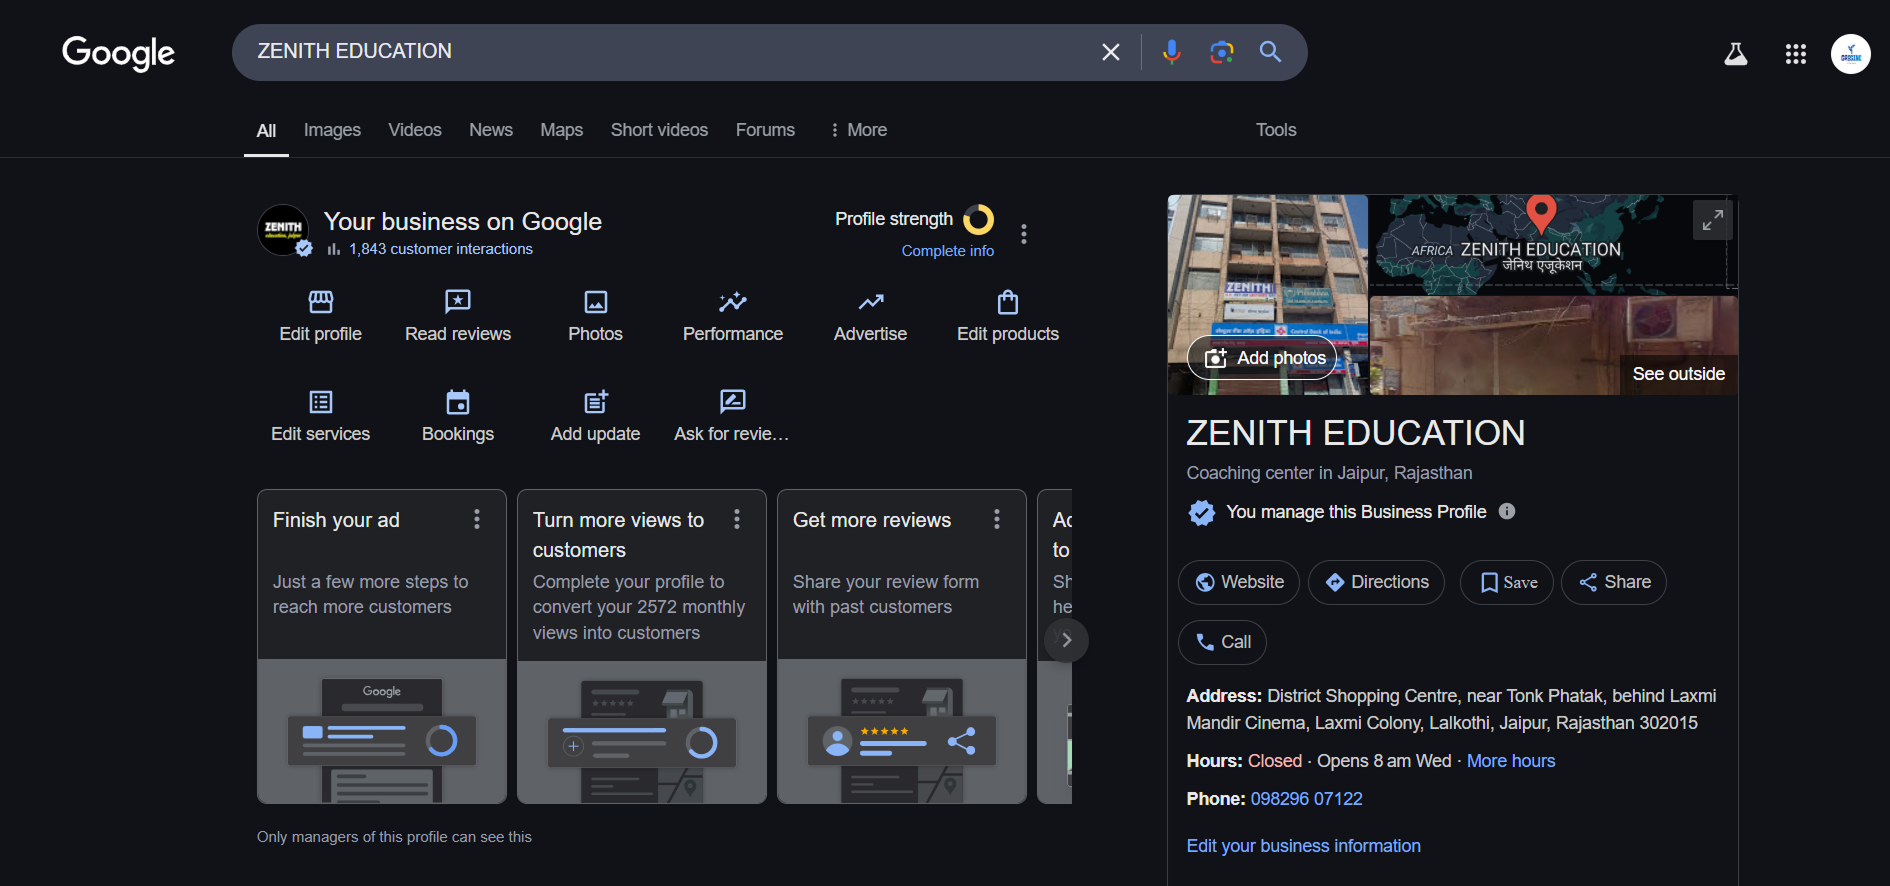Open Bookings calendar icon
This screenshot has width=1890, height=886.
(x=458, y=402)
